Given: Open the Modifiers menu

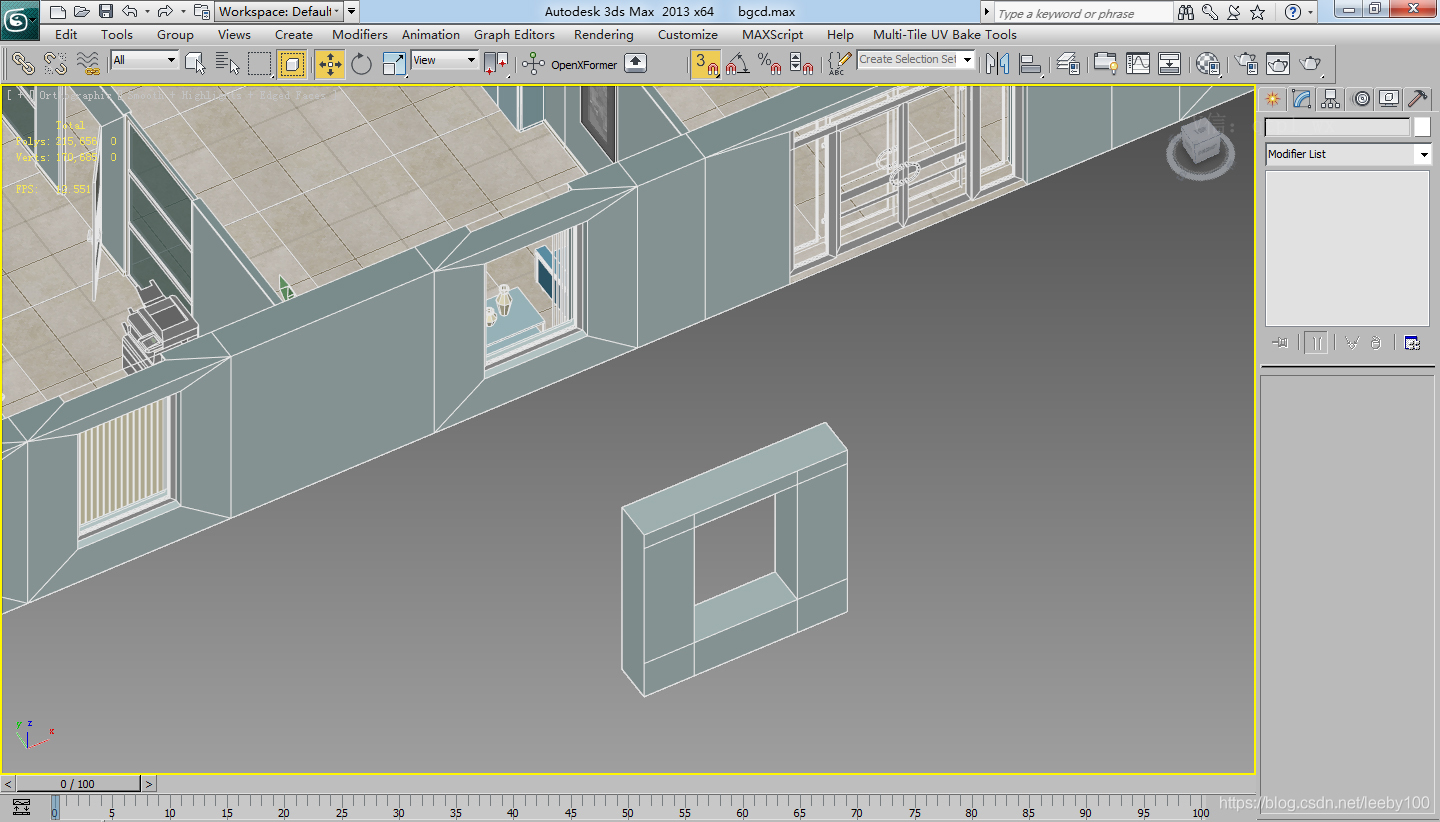Looking at the screenshot, I should pos(360,34).
